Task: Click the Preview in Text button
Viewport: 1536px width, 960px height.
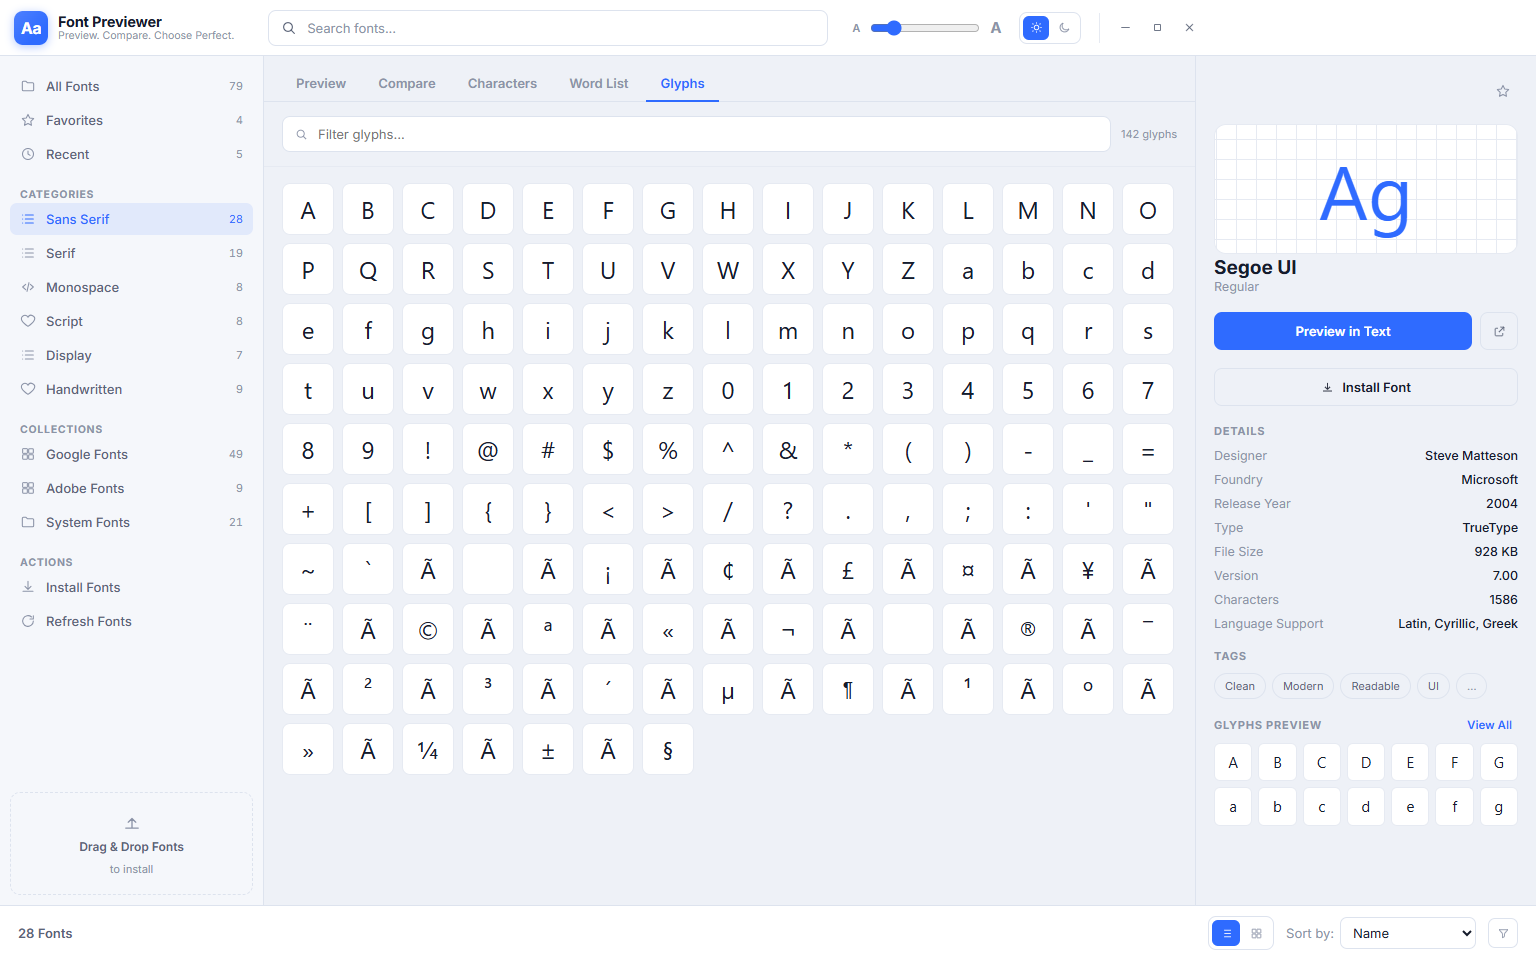Action: 1343,331
